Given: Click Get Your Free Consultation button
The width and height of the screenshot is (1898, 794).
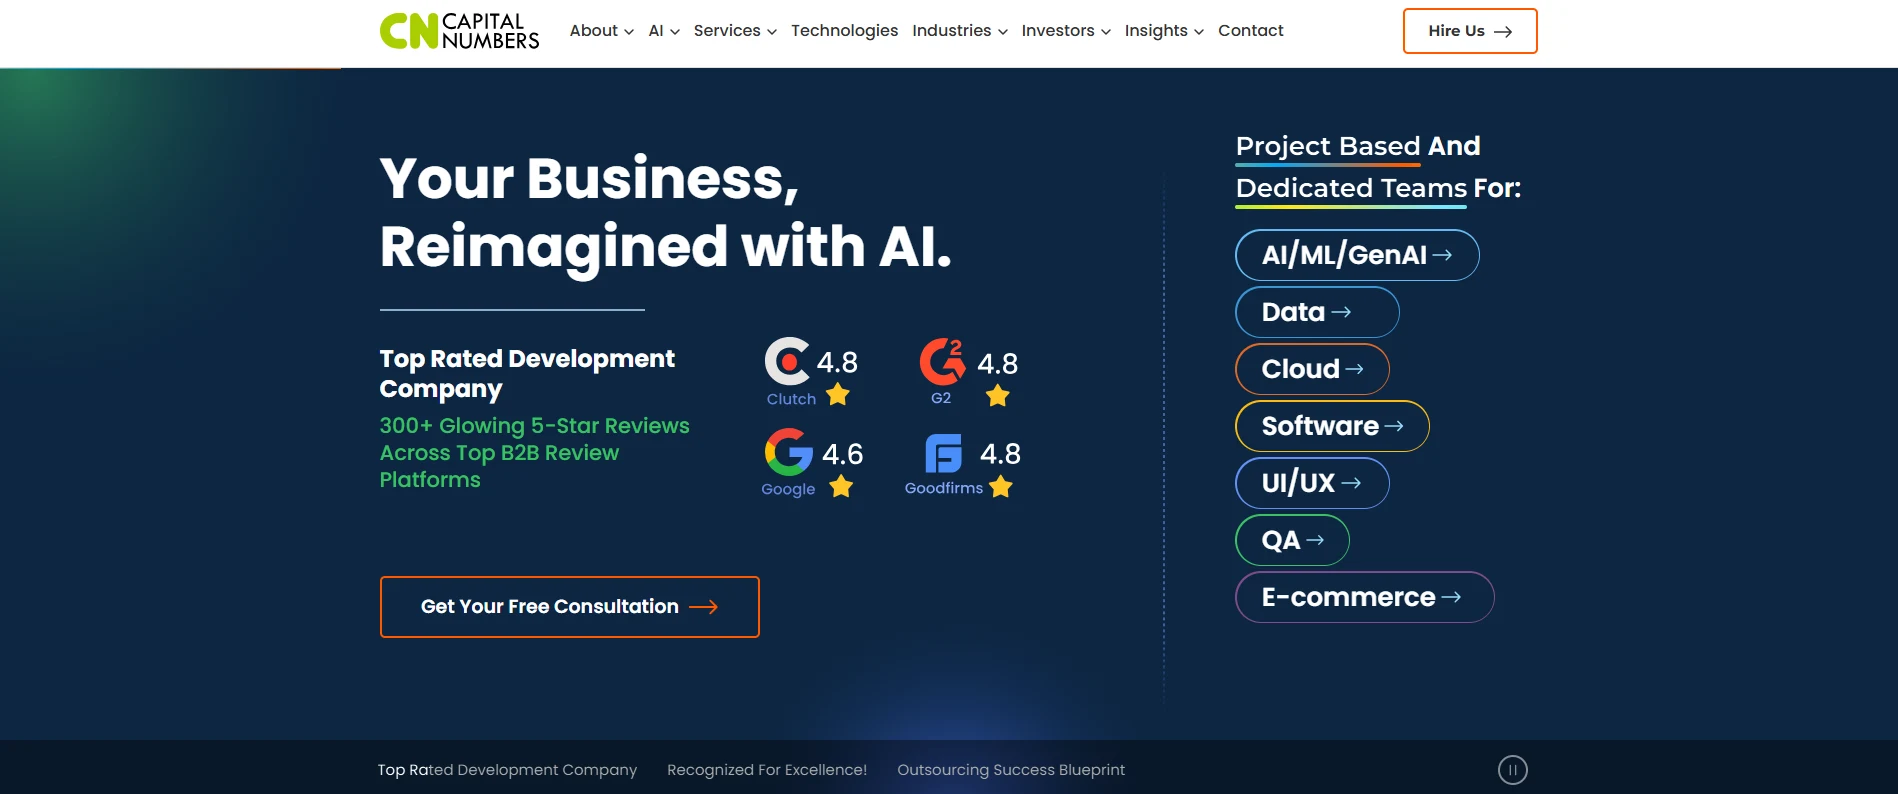Looking at the screenshot, I should tap(570, 607).
